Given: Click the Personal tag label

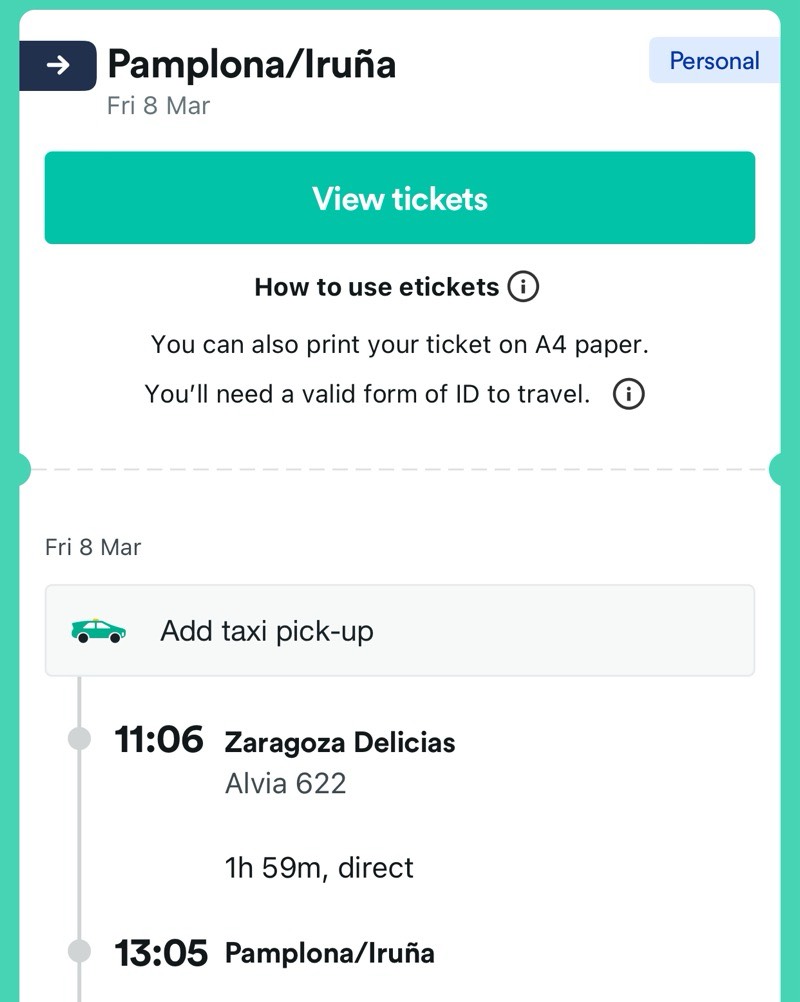Looking at the screenshot, I should pos(714,61).
